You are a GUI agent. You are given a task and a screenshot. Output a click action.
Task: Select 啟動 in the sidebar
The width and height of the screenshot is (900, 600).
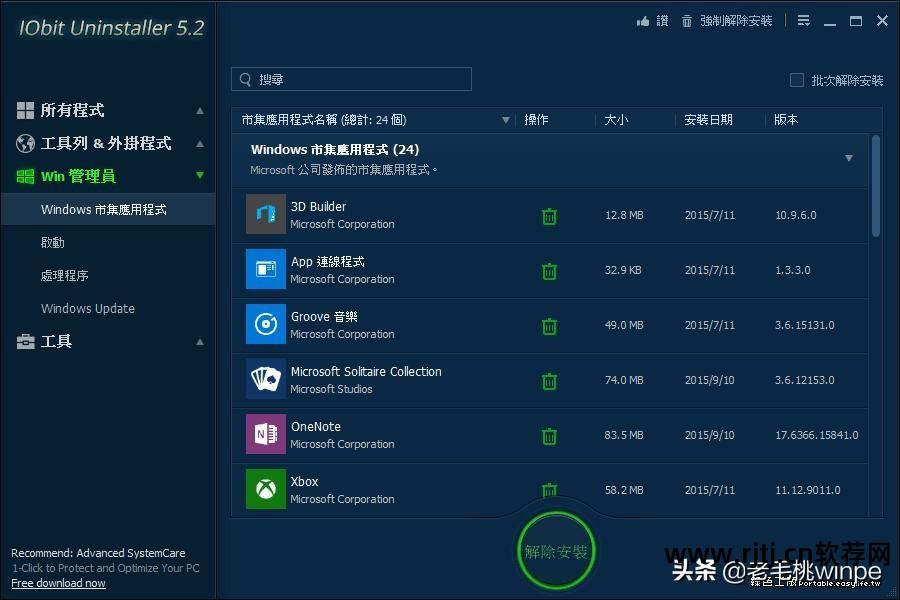pyautogui.click(x=52, y=242)
